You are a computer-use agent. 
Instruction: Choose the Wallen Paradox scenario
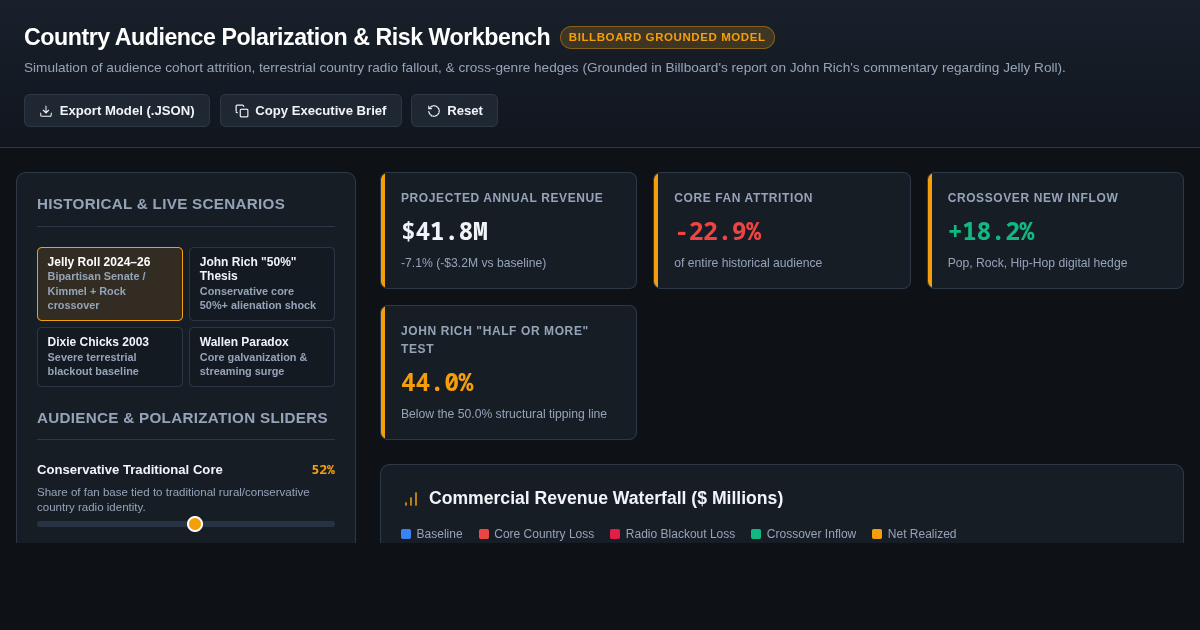[x=262, y=357]
